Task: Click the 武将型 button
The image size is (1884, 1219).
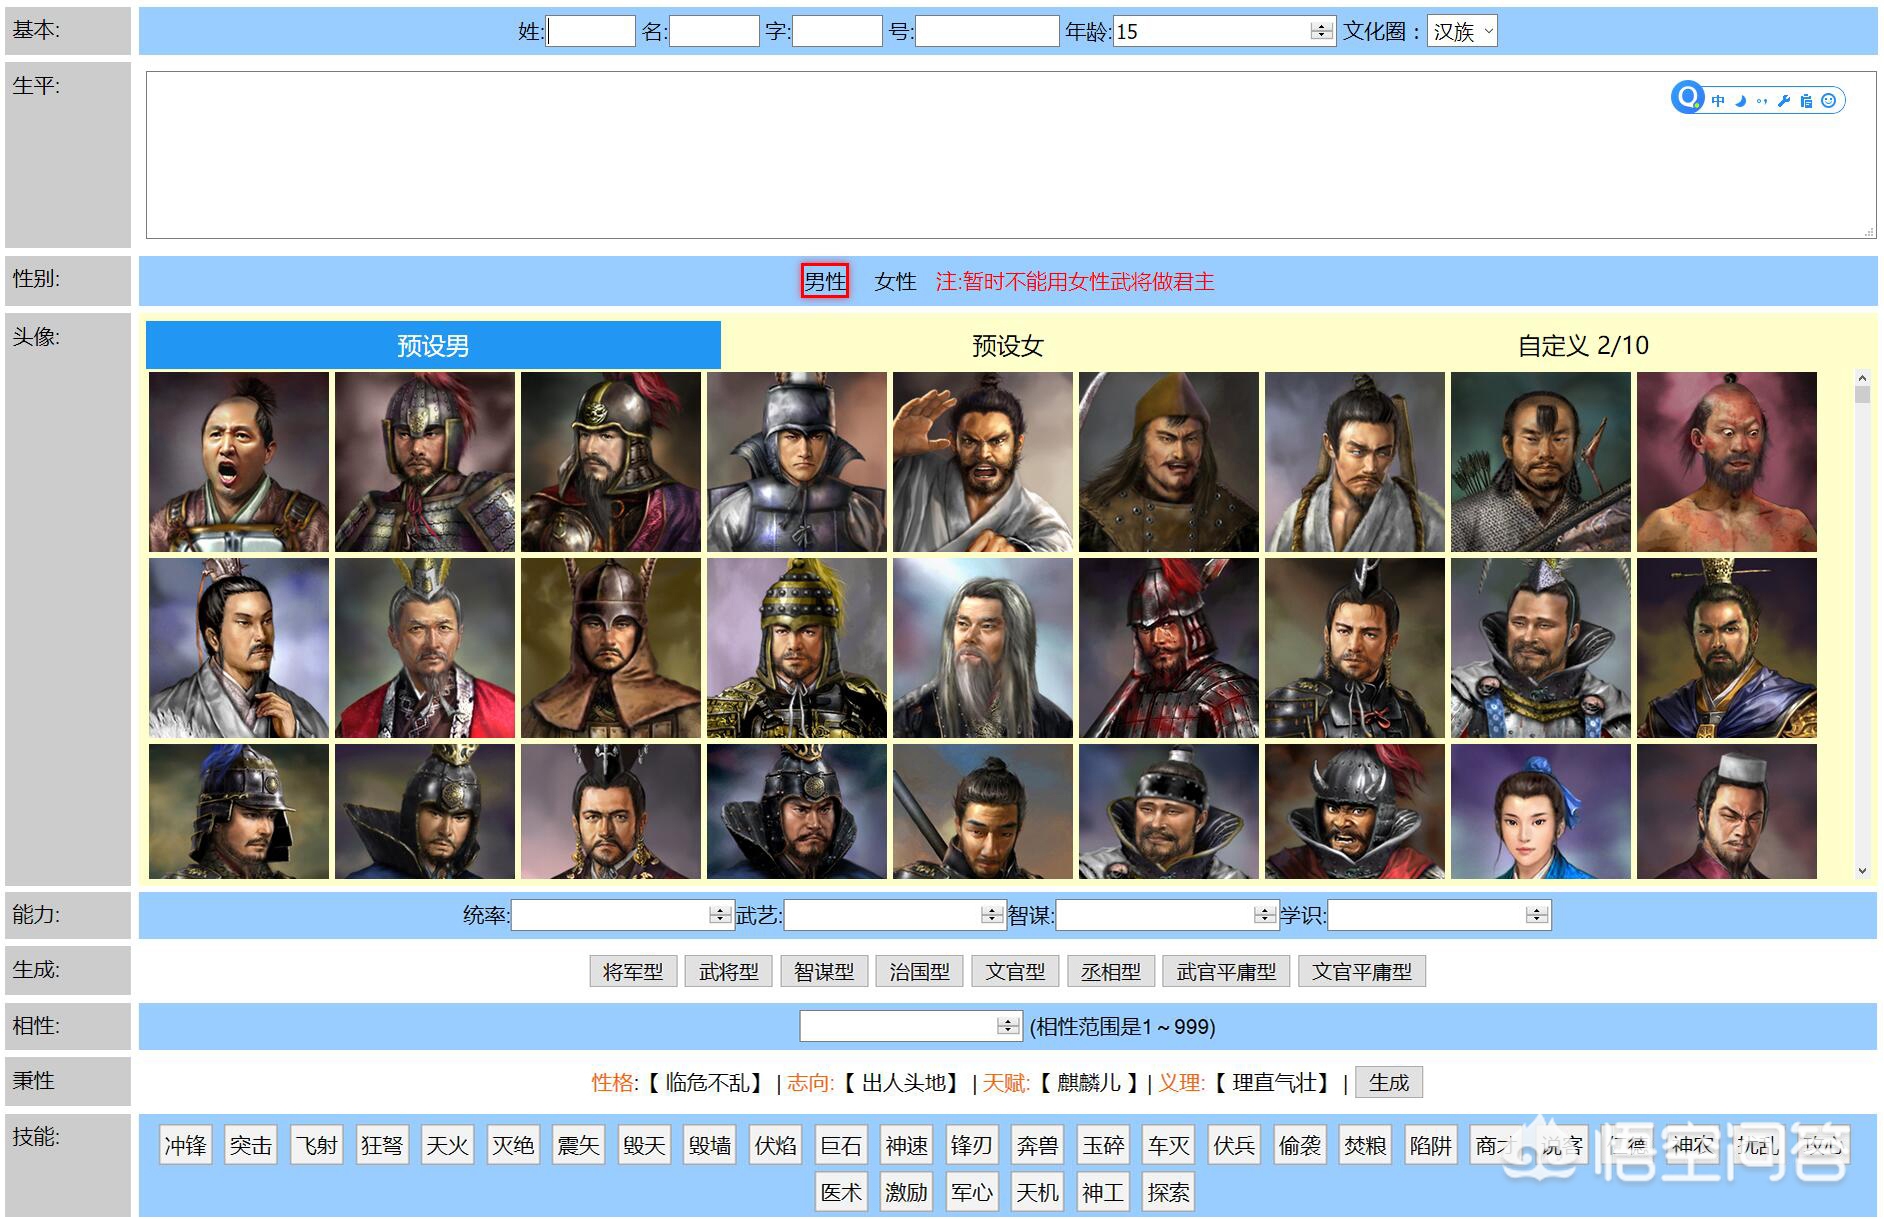Action: 729,971
